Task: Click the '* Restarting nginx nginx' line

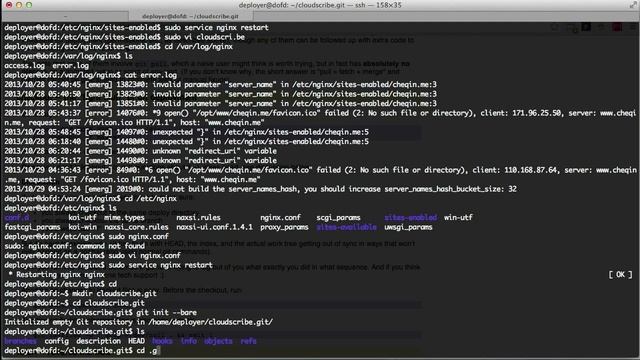Action: pos(56,275)
